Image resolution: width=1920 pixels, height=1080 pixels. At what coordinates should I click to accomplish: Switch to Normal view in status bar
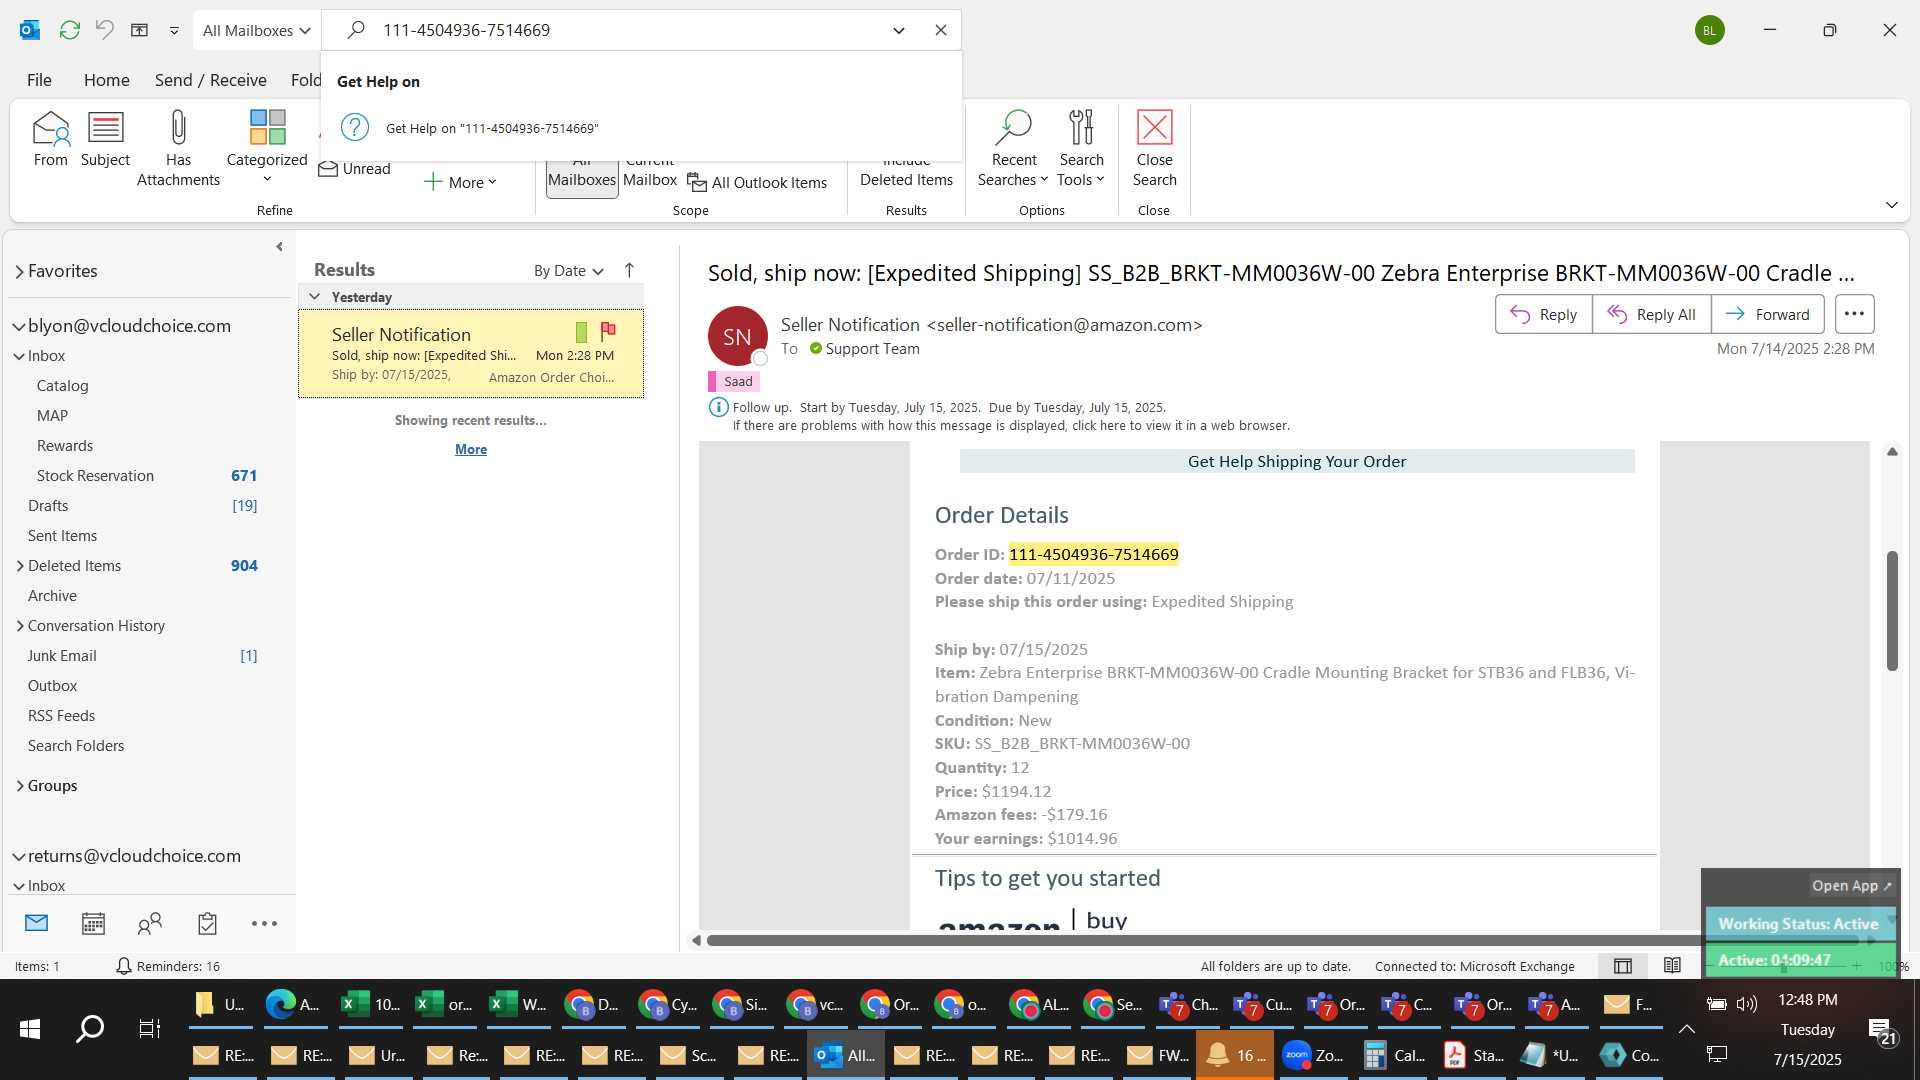click(x=1623, y=966)
